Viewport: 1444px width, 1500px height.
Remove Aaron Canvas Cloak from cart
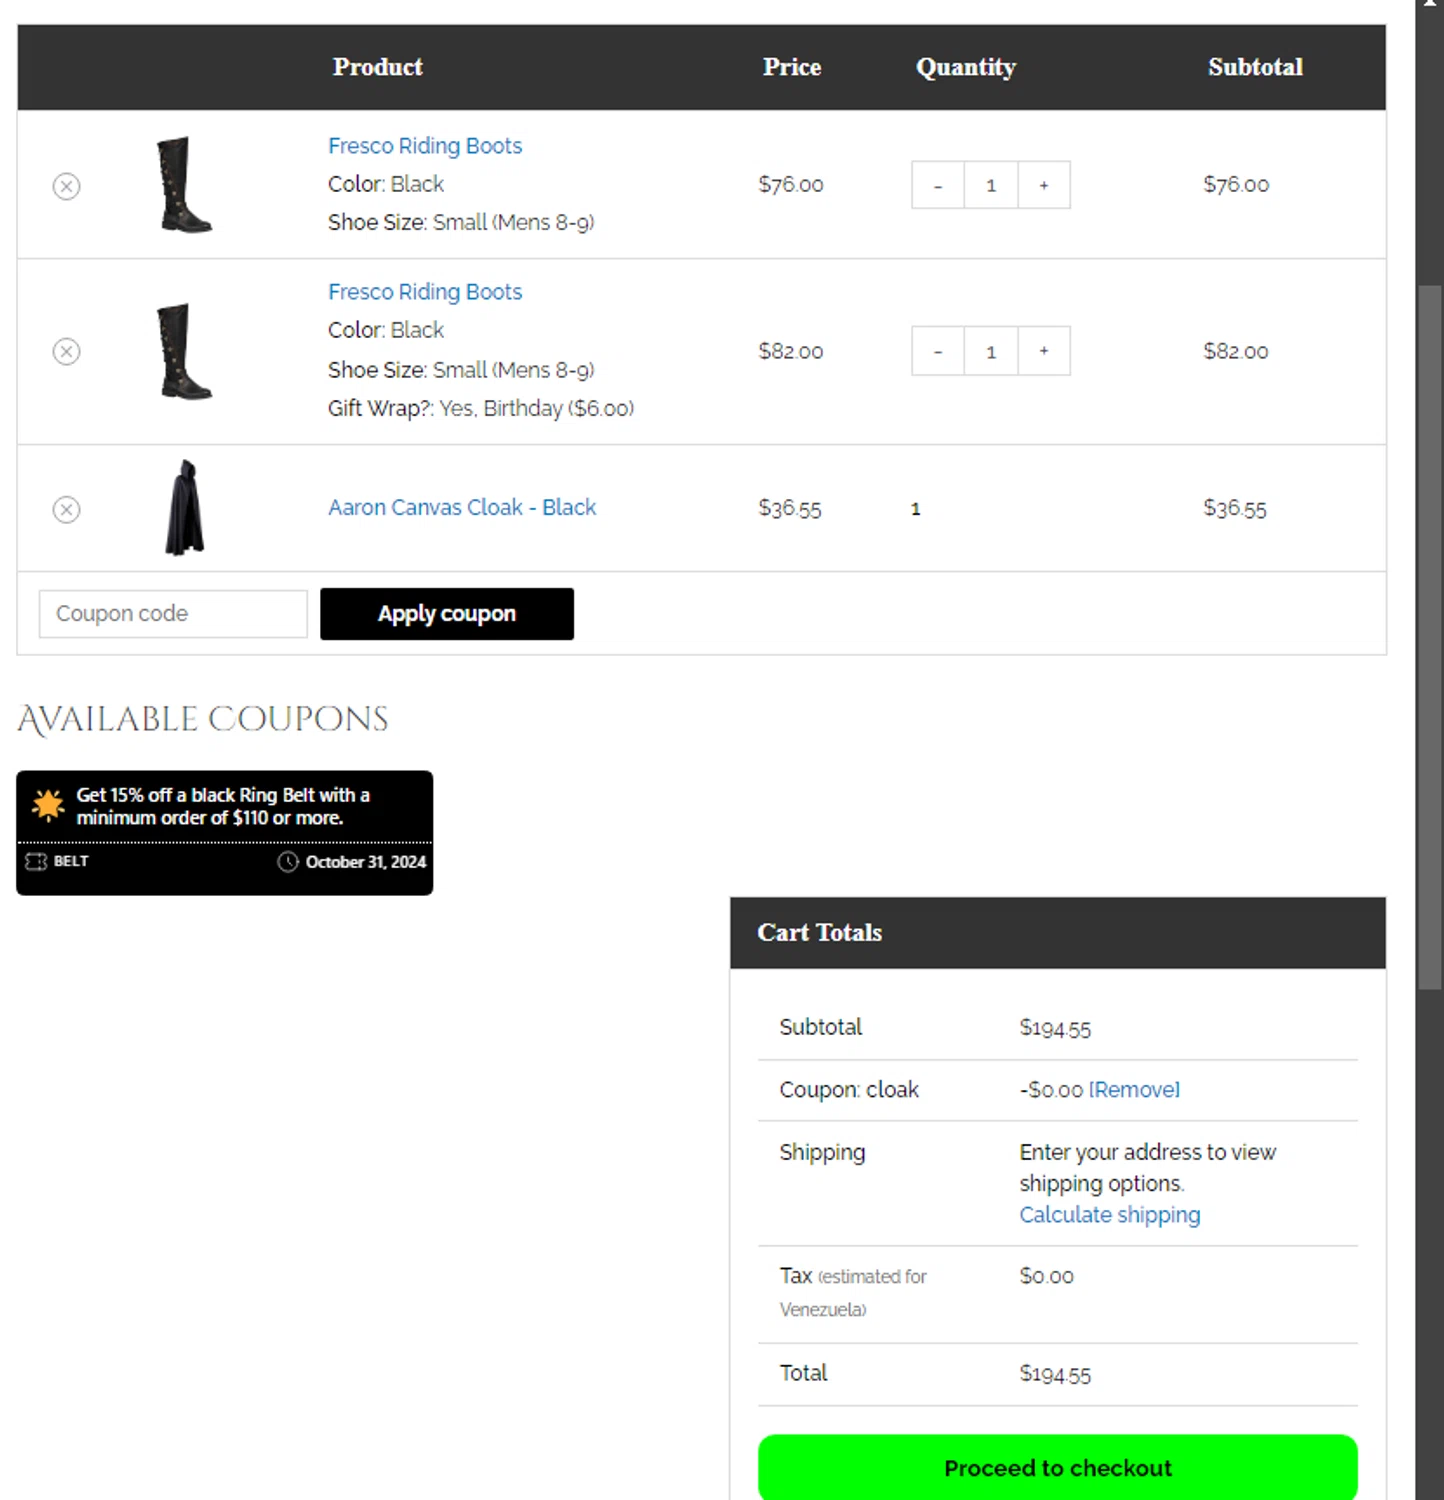click(x=66, y=509)
